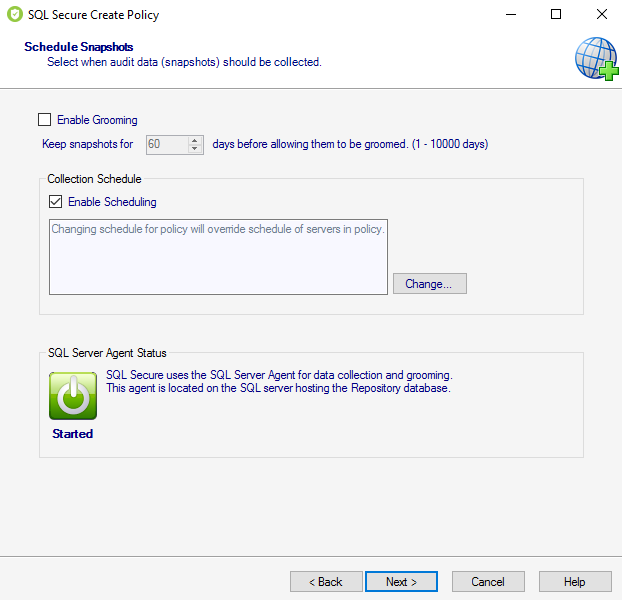This screenshot has height=600, width=622.
Task: Click the '(1 - 10000 days)' range text
Action: 450,144
